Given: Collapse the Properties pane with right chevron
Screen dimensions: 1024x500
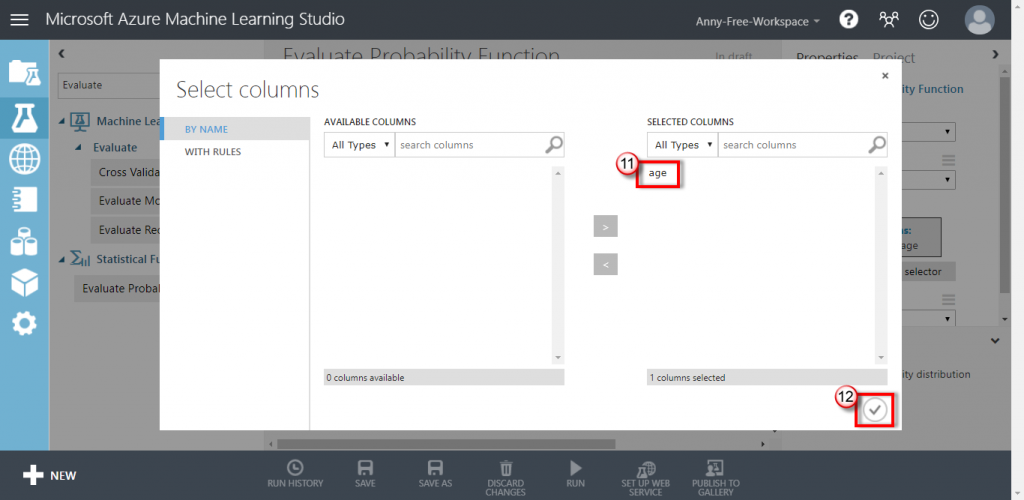Looking at the screenshot, I should 995,54.
